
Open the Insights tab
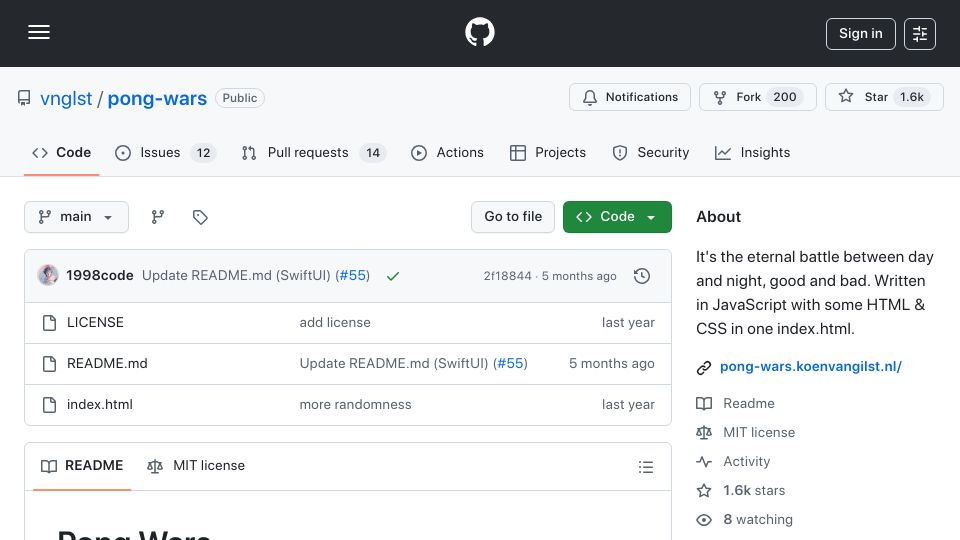click(752, 152)
